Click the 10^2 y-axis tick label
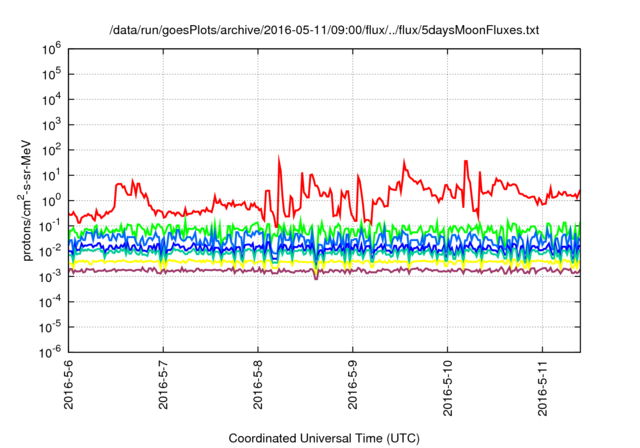640x448 pixels. point(51,151)
